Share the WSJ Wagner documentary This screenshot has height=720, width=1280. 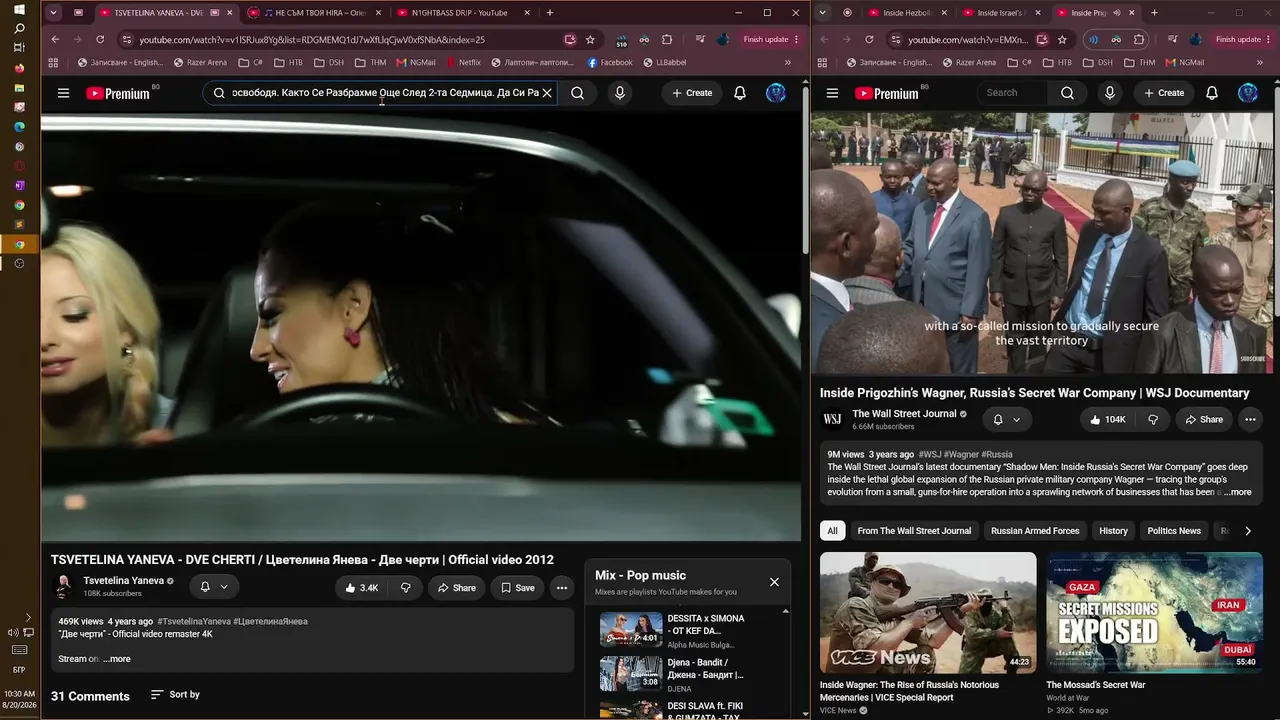(1203, 420)
